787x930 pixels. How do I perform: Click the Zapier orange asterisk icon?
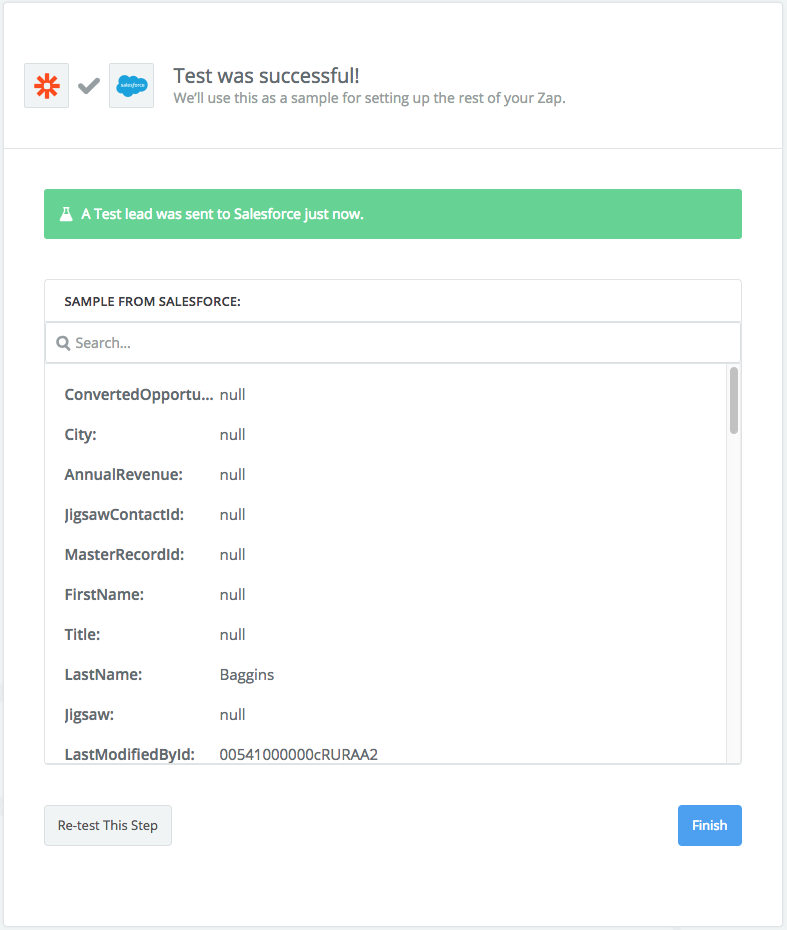(x=46, y=85)
